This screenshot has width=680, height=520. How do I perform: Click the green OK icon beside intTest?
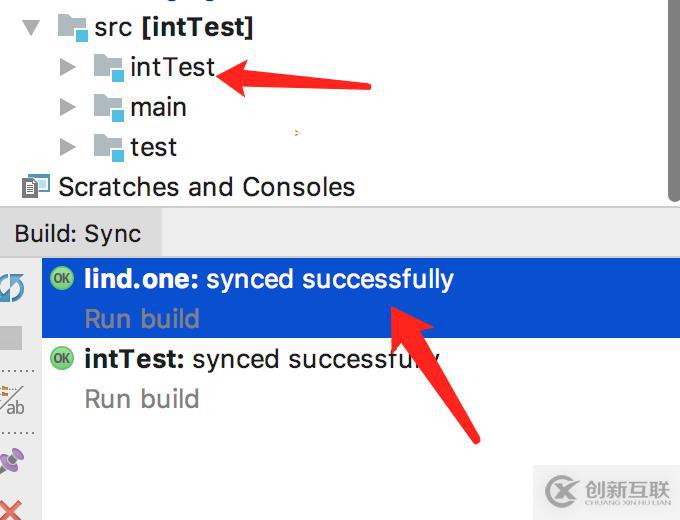coord(63,358)
